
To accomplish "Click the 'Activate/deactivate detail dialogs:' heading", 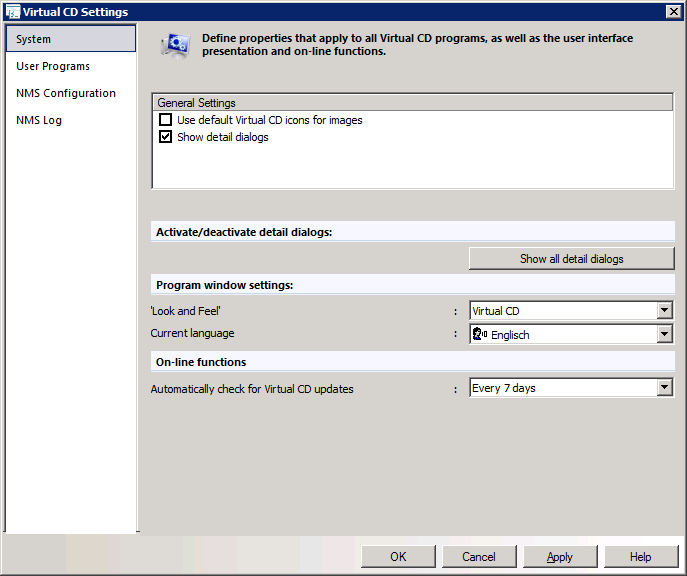I will tap(244, 232).
